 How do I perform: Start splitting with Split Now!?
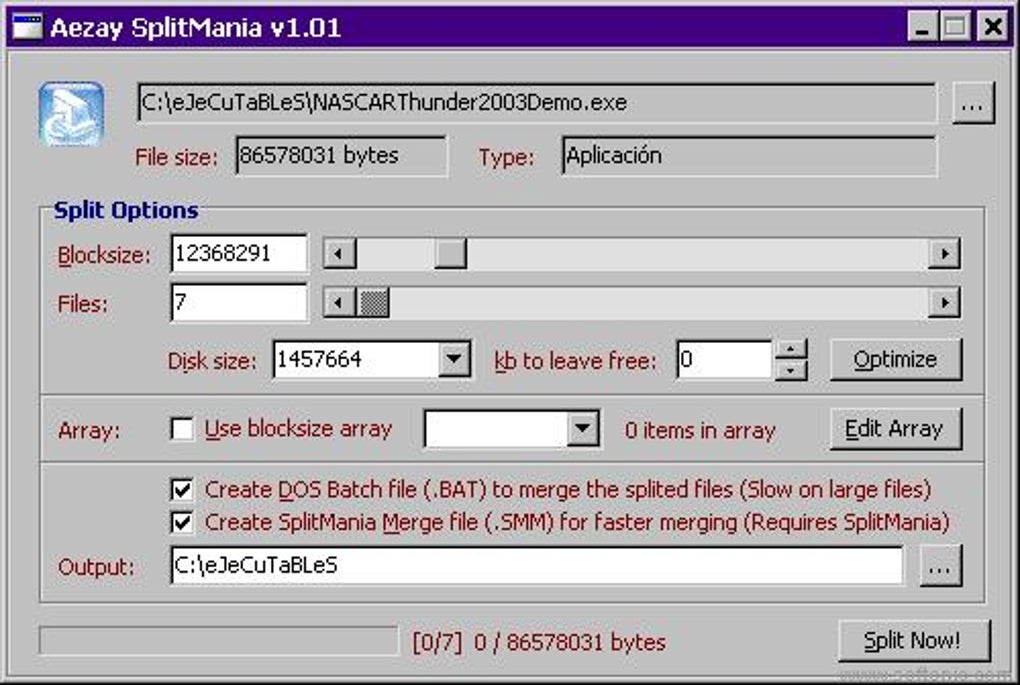coord(913,640)
